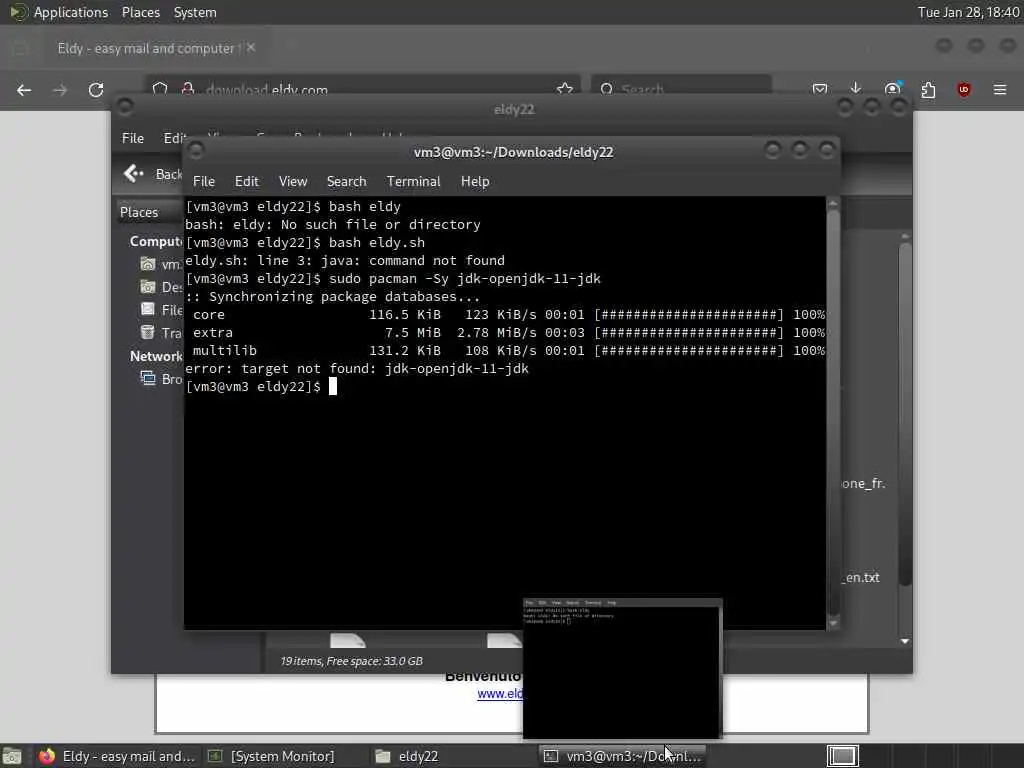Close the Eldy browser tab

point(251,48)
